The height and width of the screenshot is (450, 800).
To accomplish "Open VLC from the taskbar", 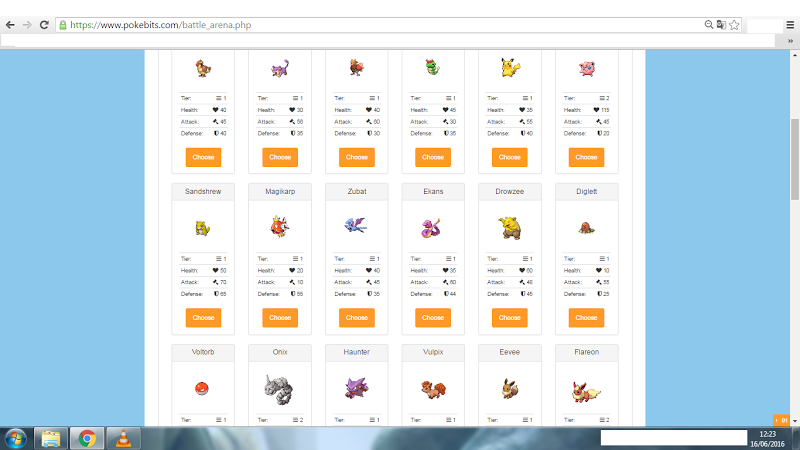I will (123, 438).
